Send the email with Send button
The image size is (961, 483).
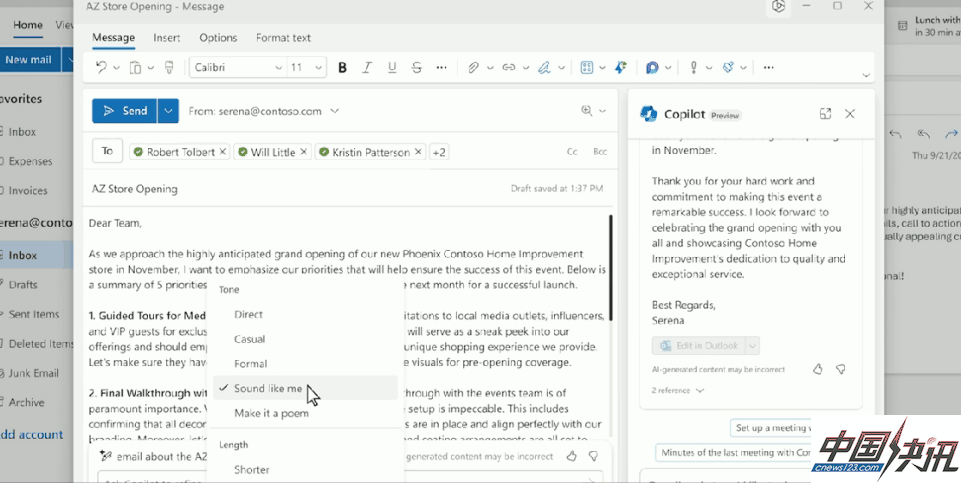point(125,111)
